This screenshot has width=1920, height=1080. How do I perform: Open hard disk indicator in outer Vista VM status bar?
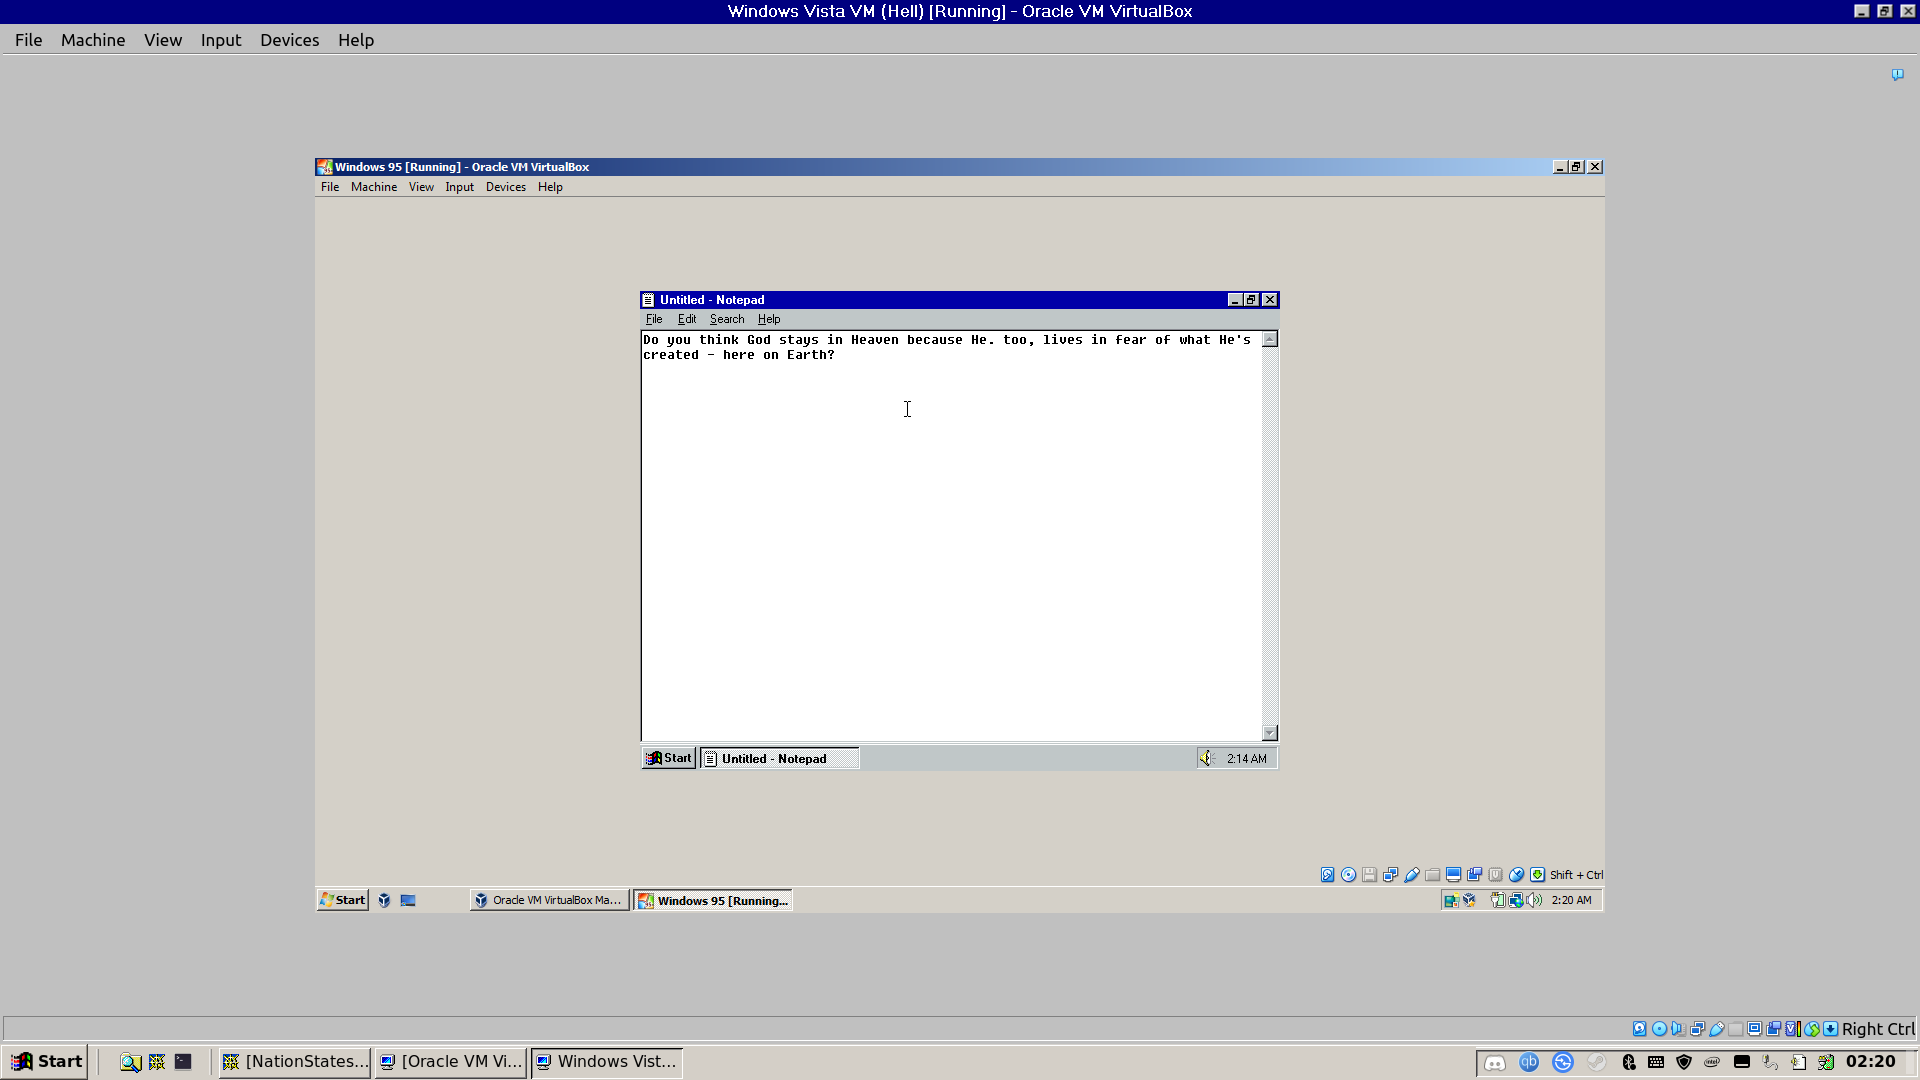click(x=1640, y=1029)
